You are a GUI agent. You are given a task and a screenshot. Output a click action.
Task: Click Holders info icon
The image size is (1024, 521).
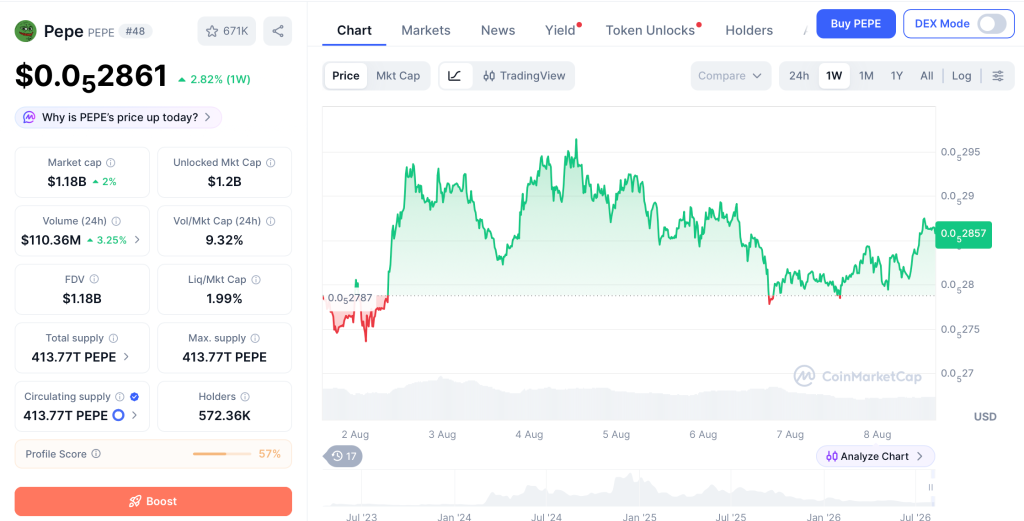(245, 397)
